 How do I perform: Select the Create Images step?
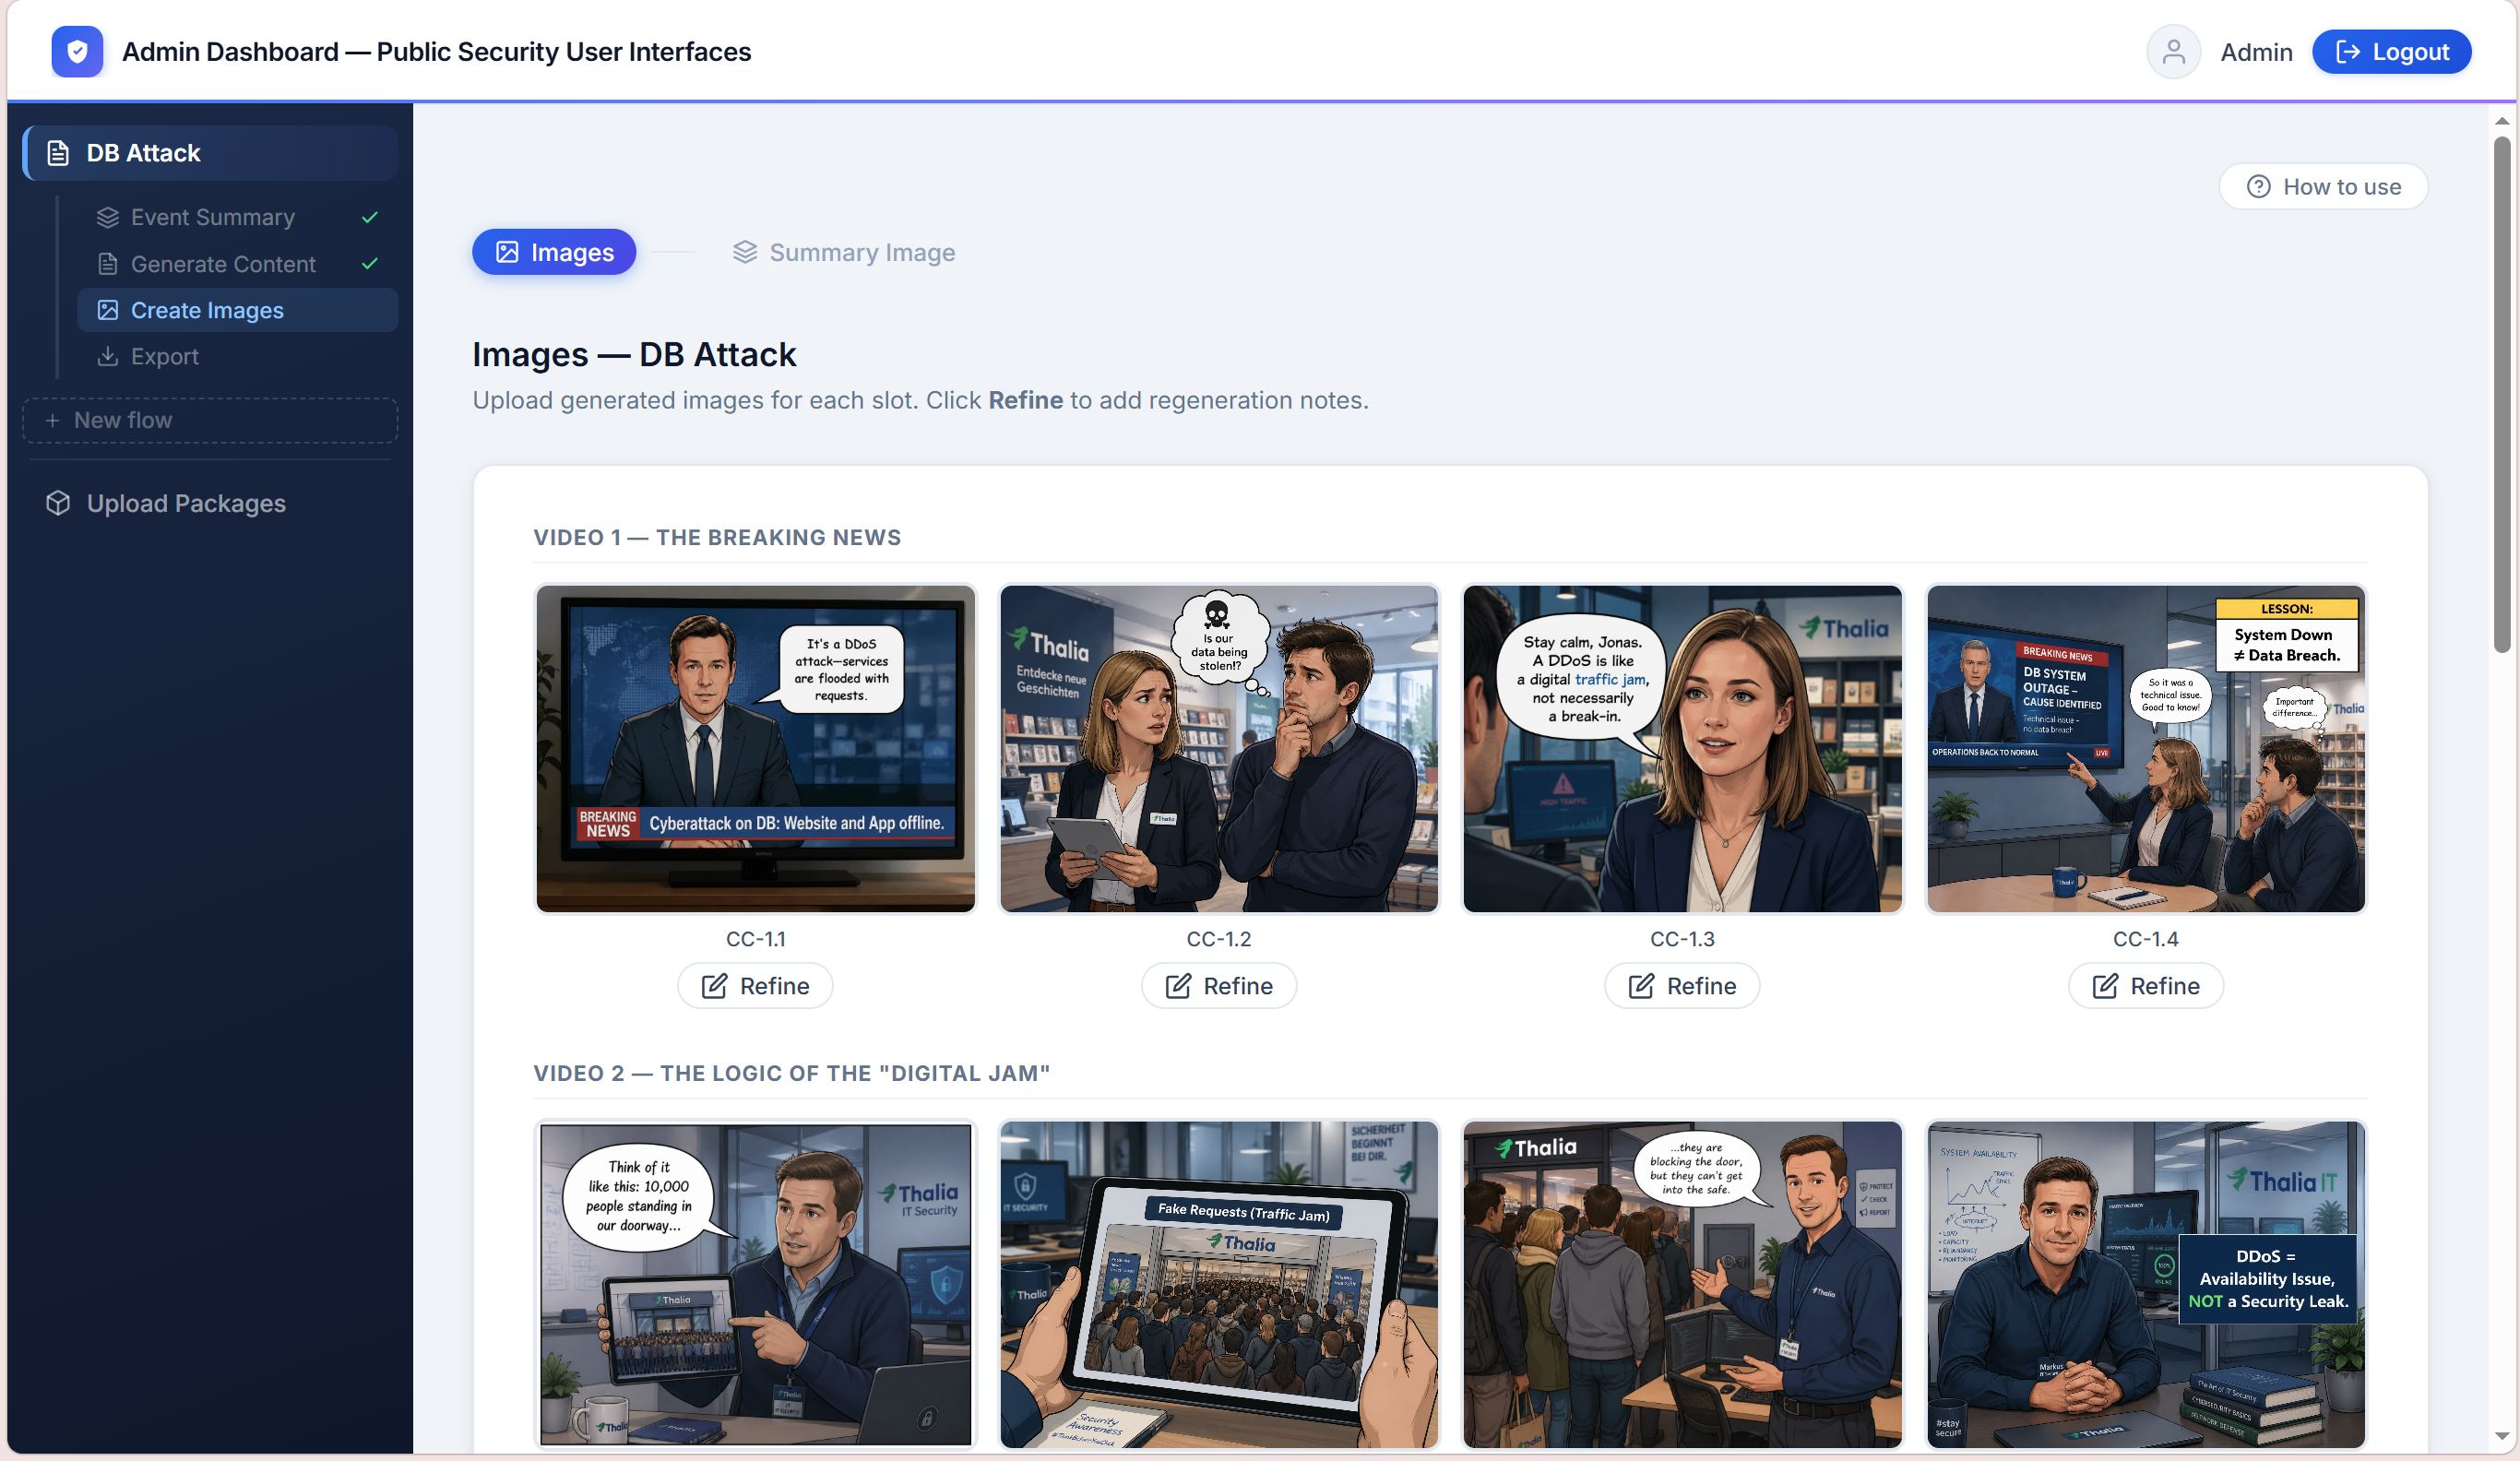238,310
